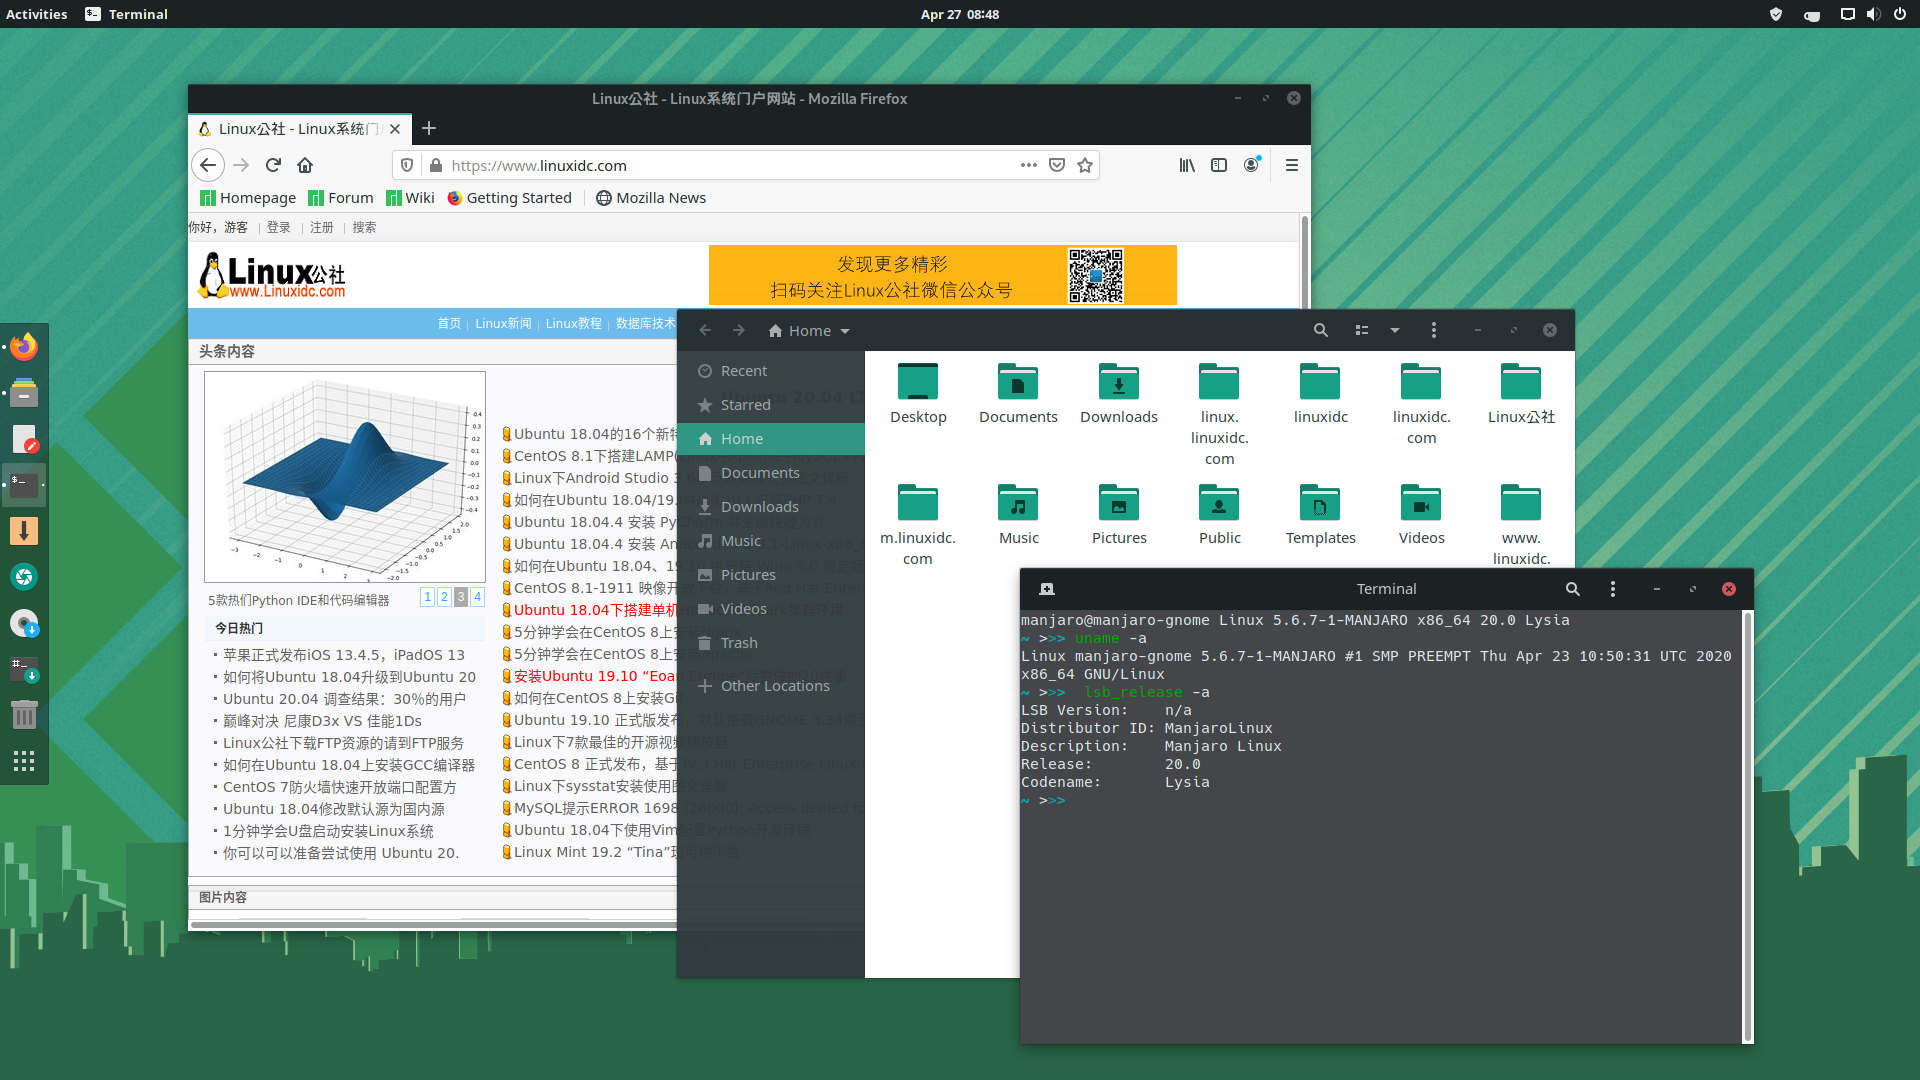Open Terminal from the dock
Viewport: 1920px width, 1080px height.
point(24,485)
